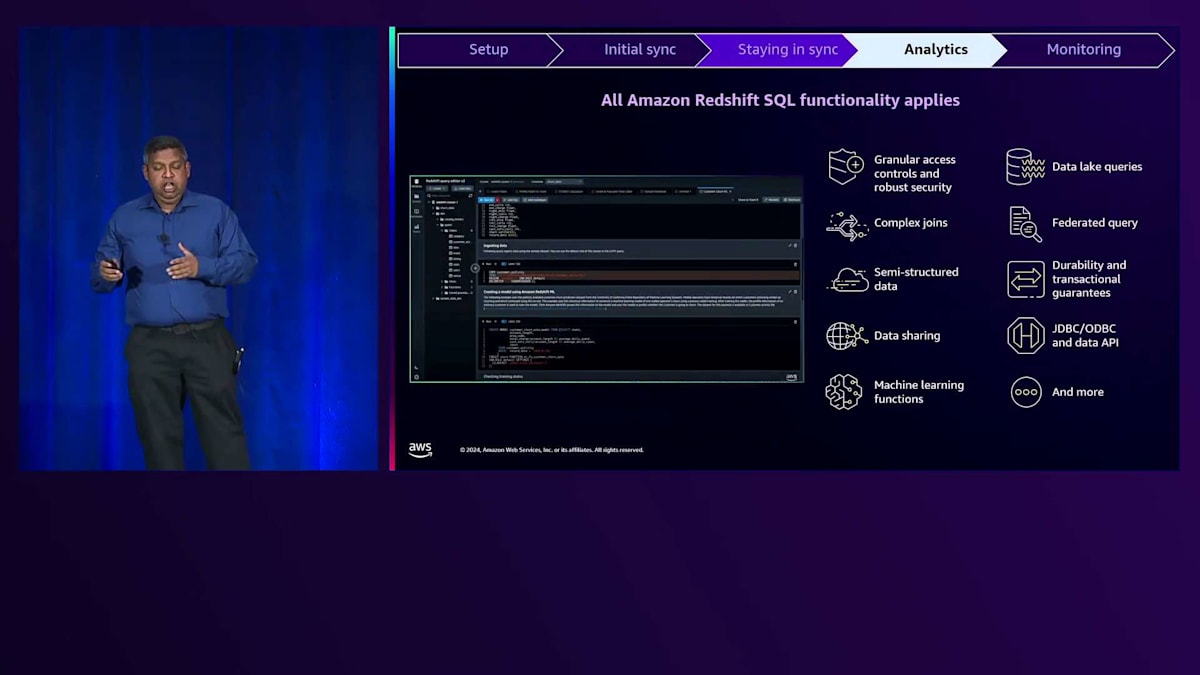Click the "Durability and transactional guarantees" label
This screenshot has width=1200, height=675.
tap(1088, 279)
